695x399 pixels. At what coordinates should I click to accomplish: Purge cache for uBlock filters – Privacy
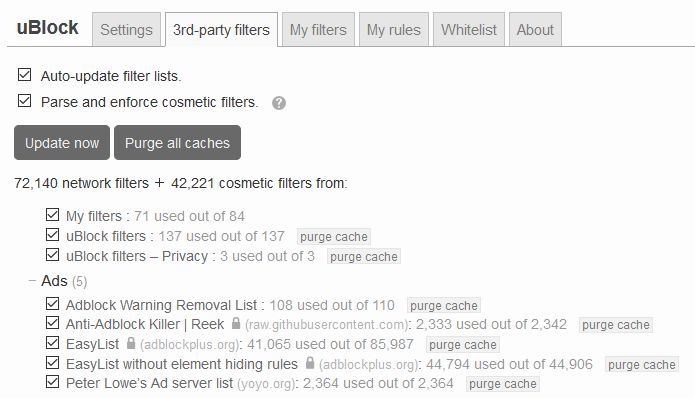pos(363,257)
